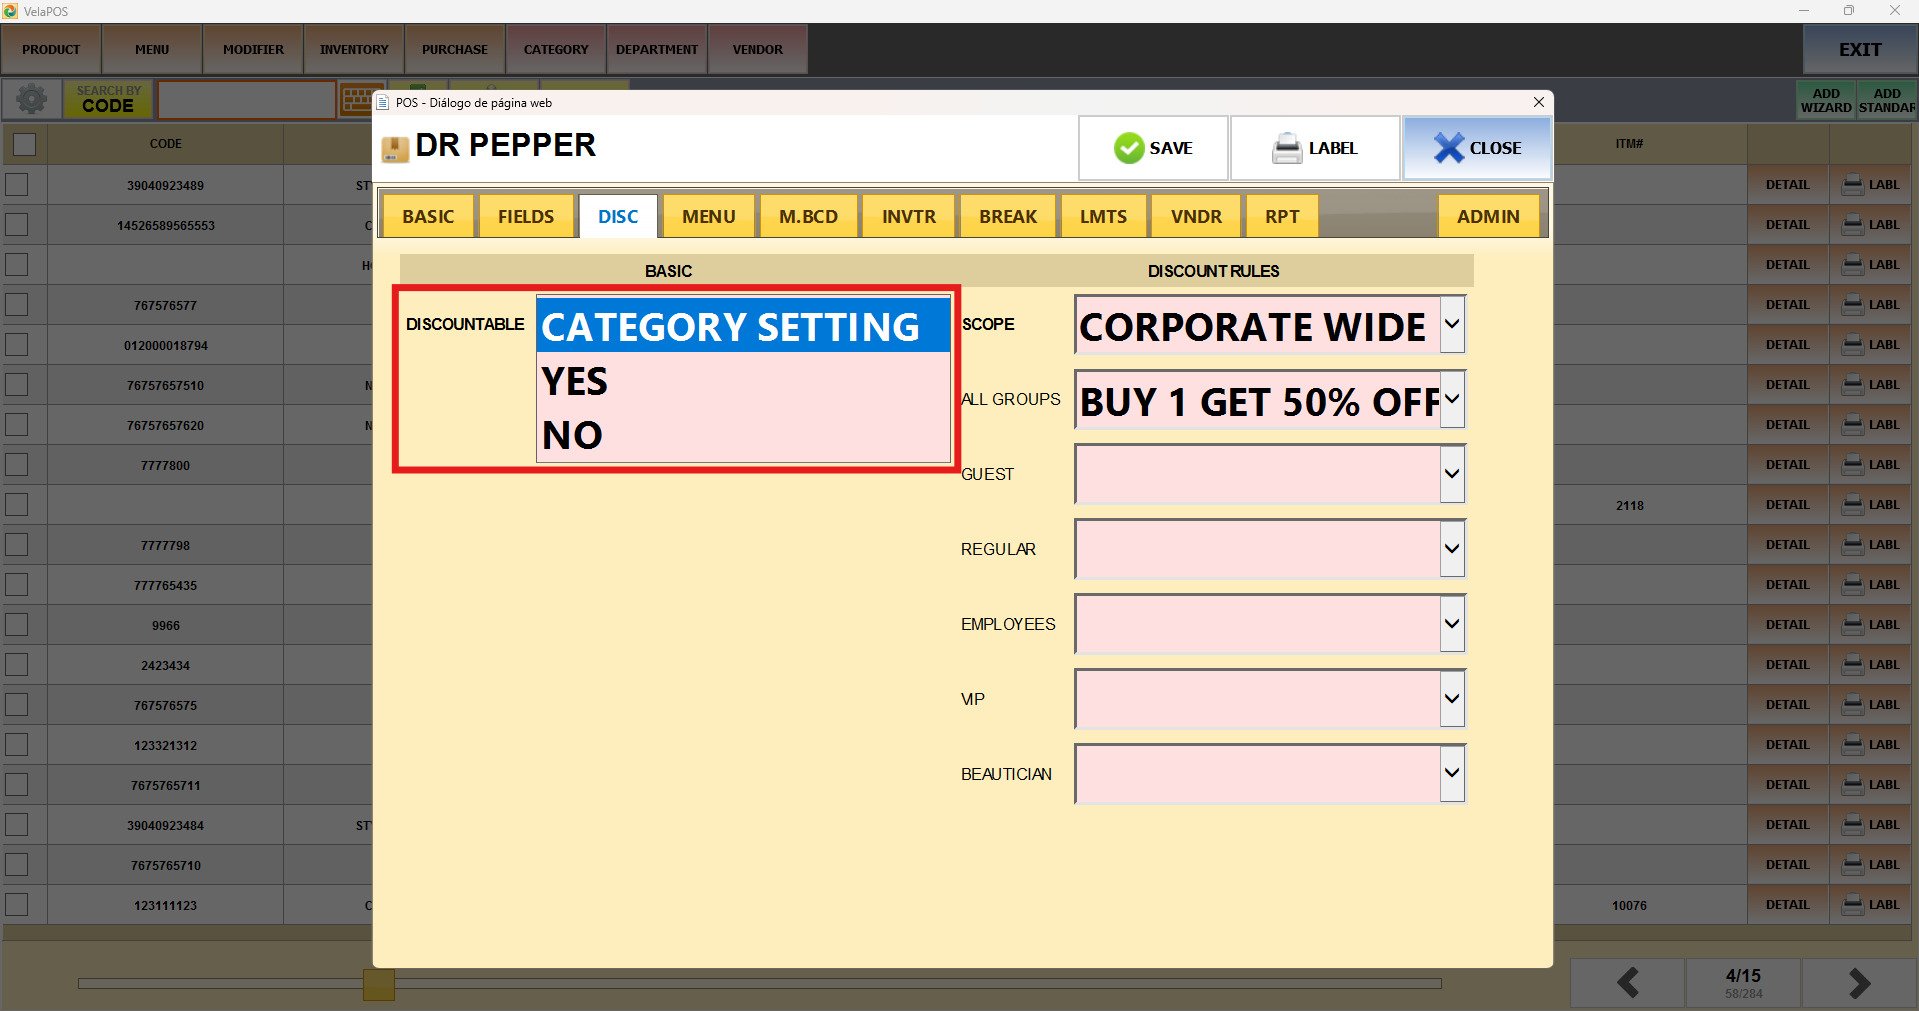Expand the Employees discount dropdown
Viewport: 1919px width, 1011px height.
coord(1451,624)
